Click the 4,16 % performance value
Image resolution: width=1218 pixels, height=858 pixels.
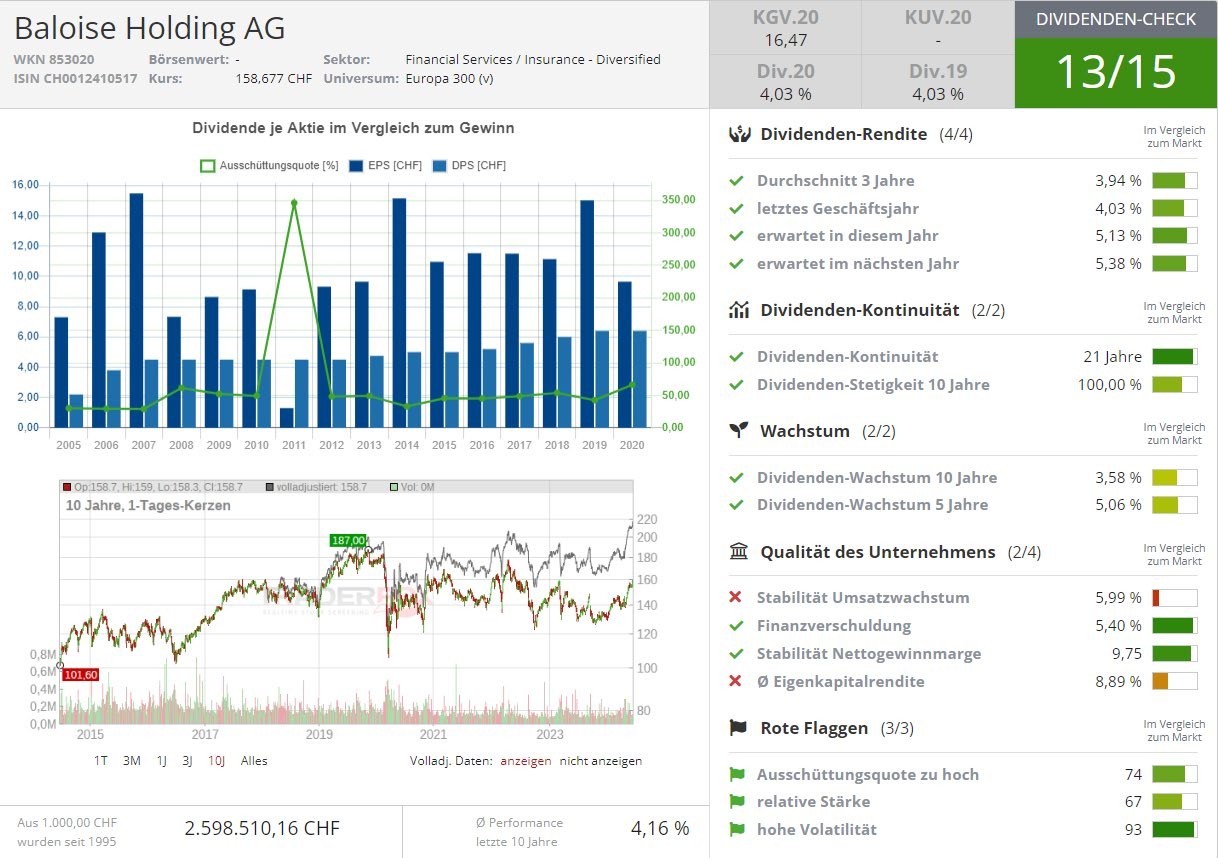(x=660, y=828)
